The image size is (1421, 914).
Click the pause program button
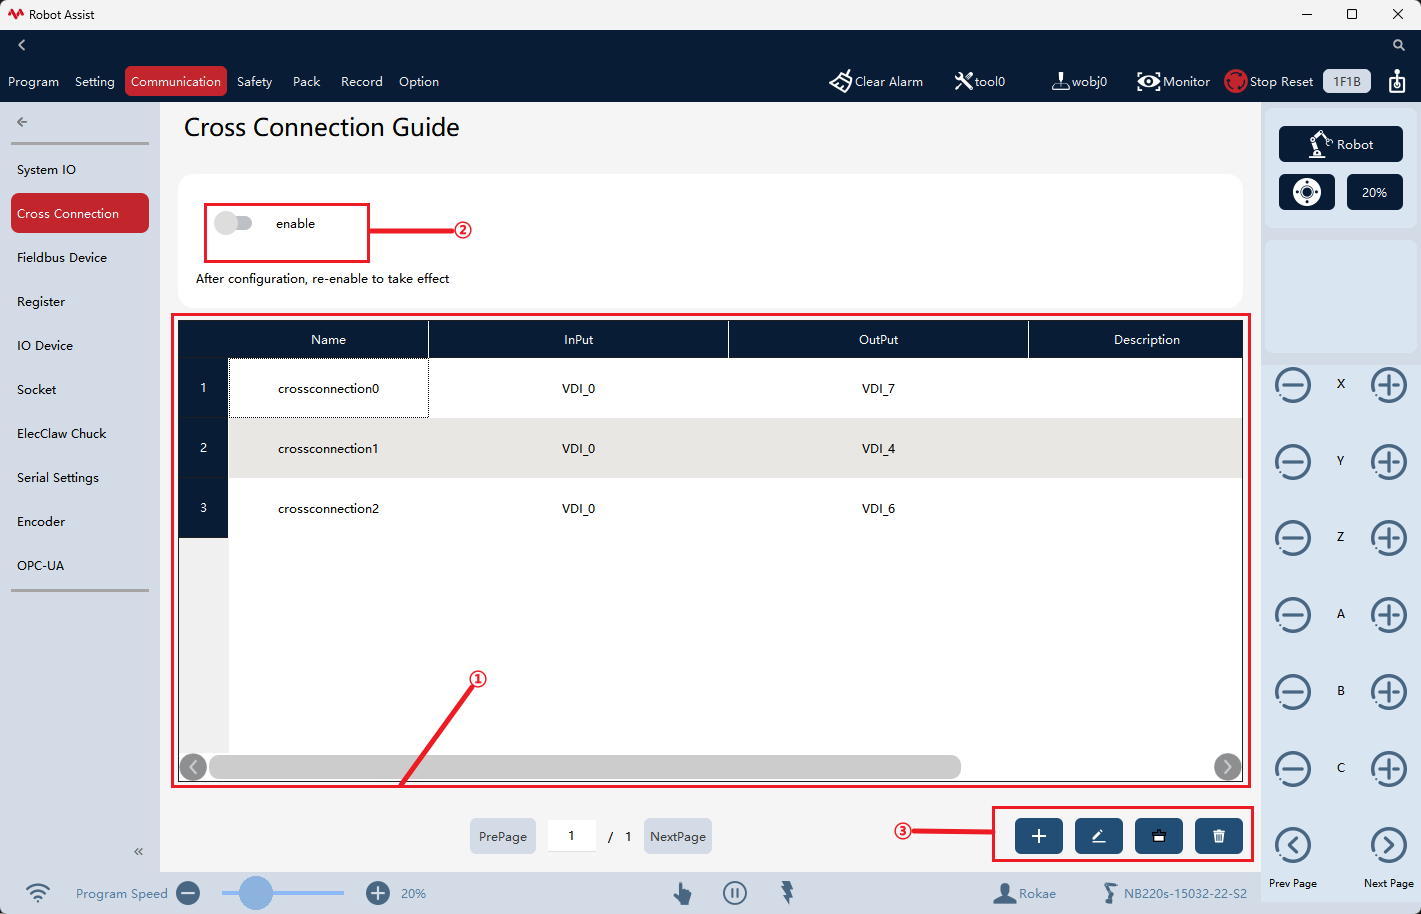pos(735,893)
